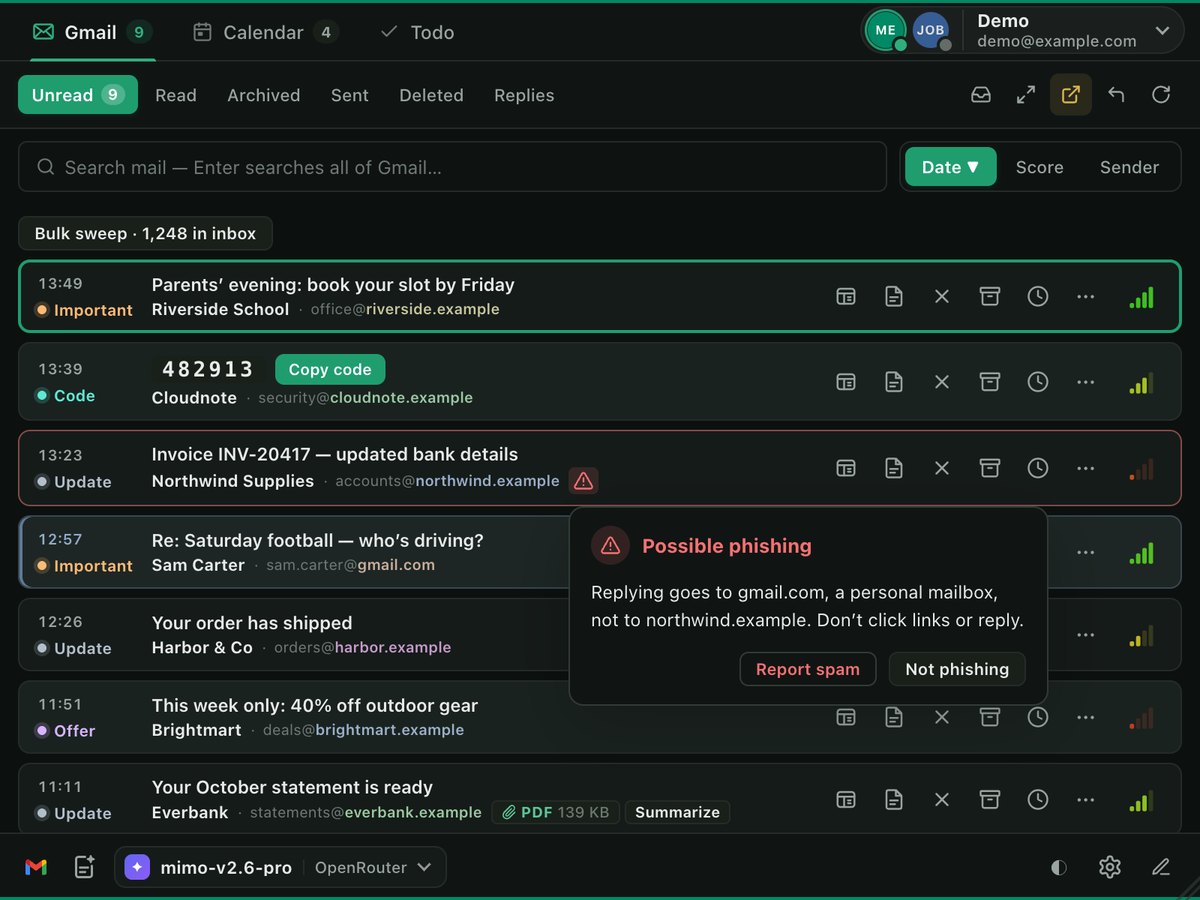Click the green score bars on the Riverside row
The image size is (1200, 900).
pyautogui.click(x=1141, y=297)
